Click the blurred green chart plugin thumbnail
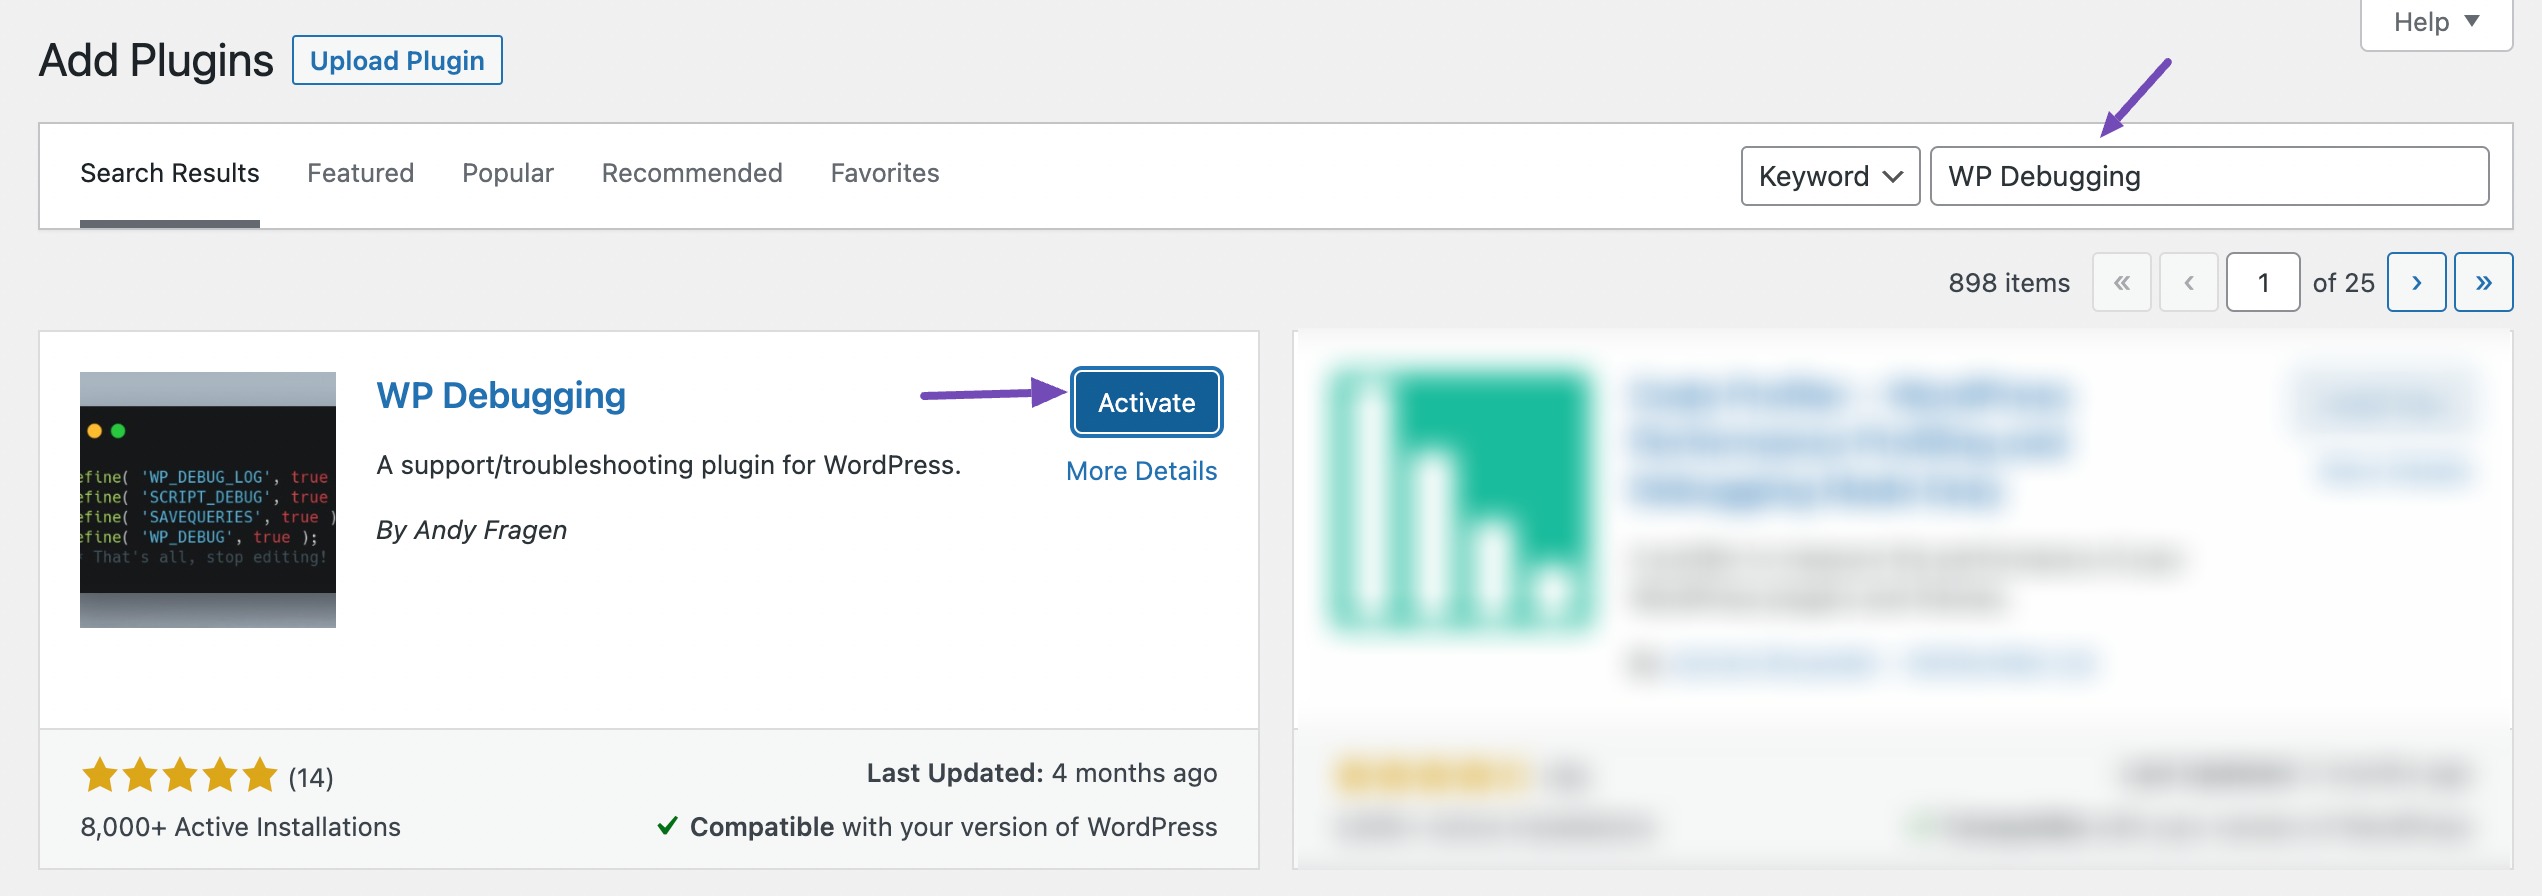 (x=1461, y=500)
